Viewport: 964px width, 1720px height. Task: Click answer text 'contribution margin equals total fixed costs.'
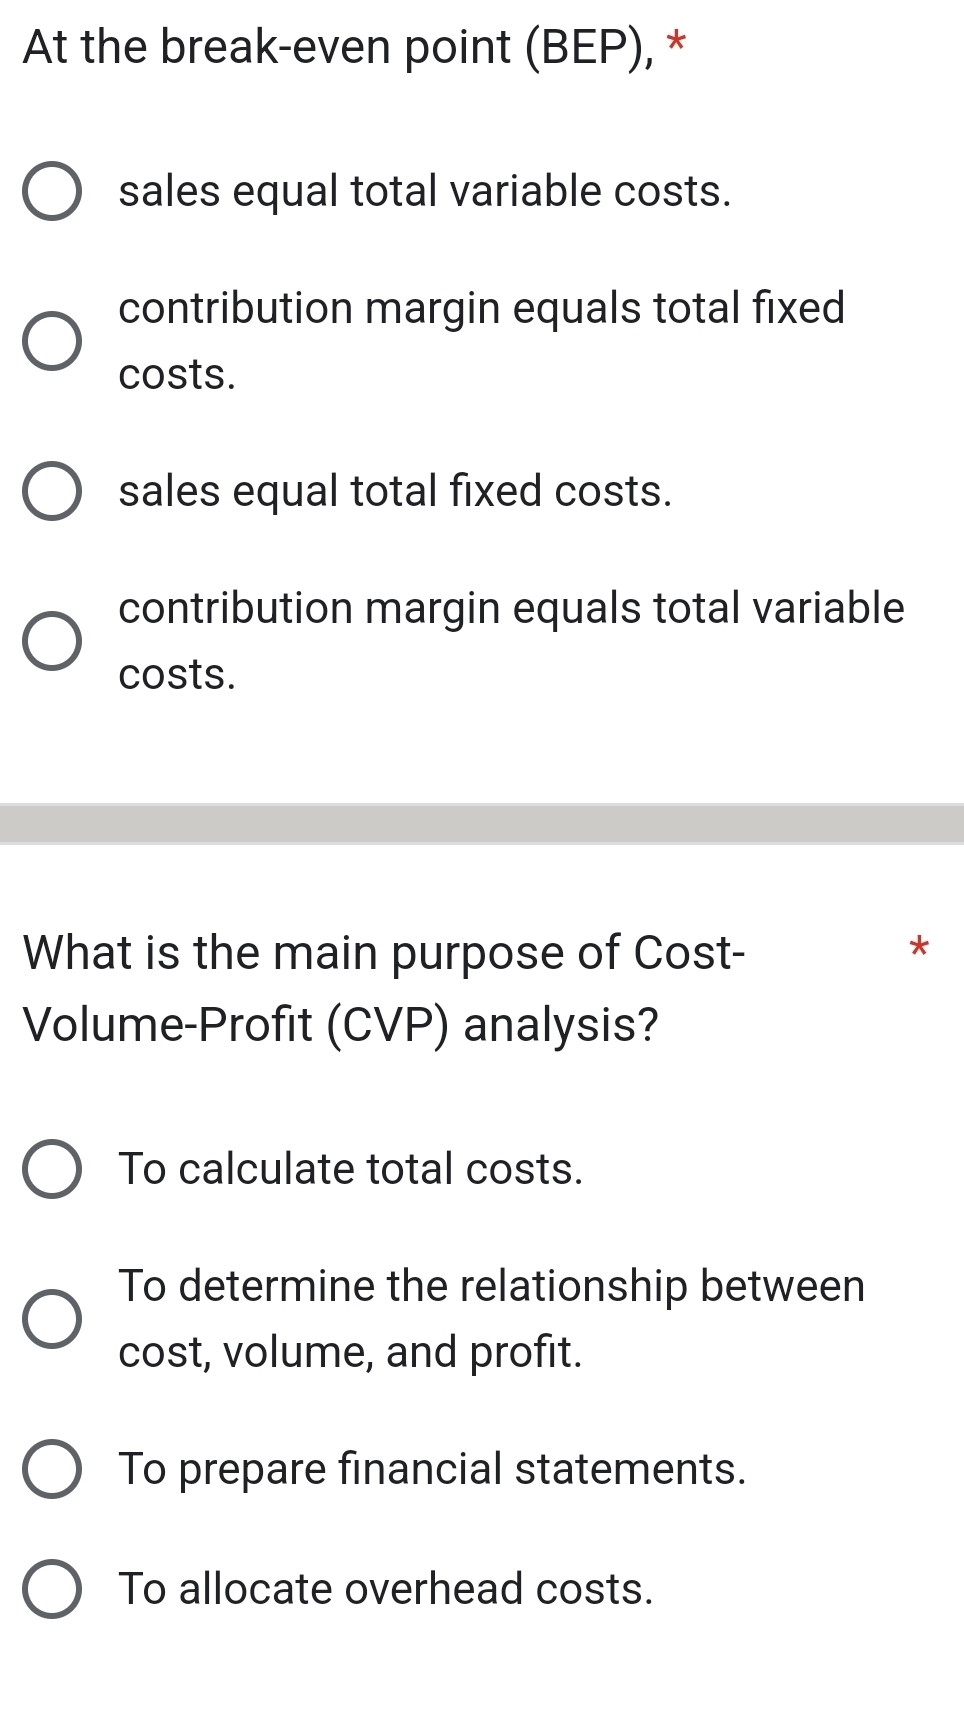click(x=481, y=340)
